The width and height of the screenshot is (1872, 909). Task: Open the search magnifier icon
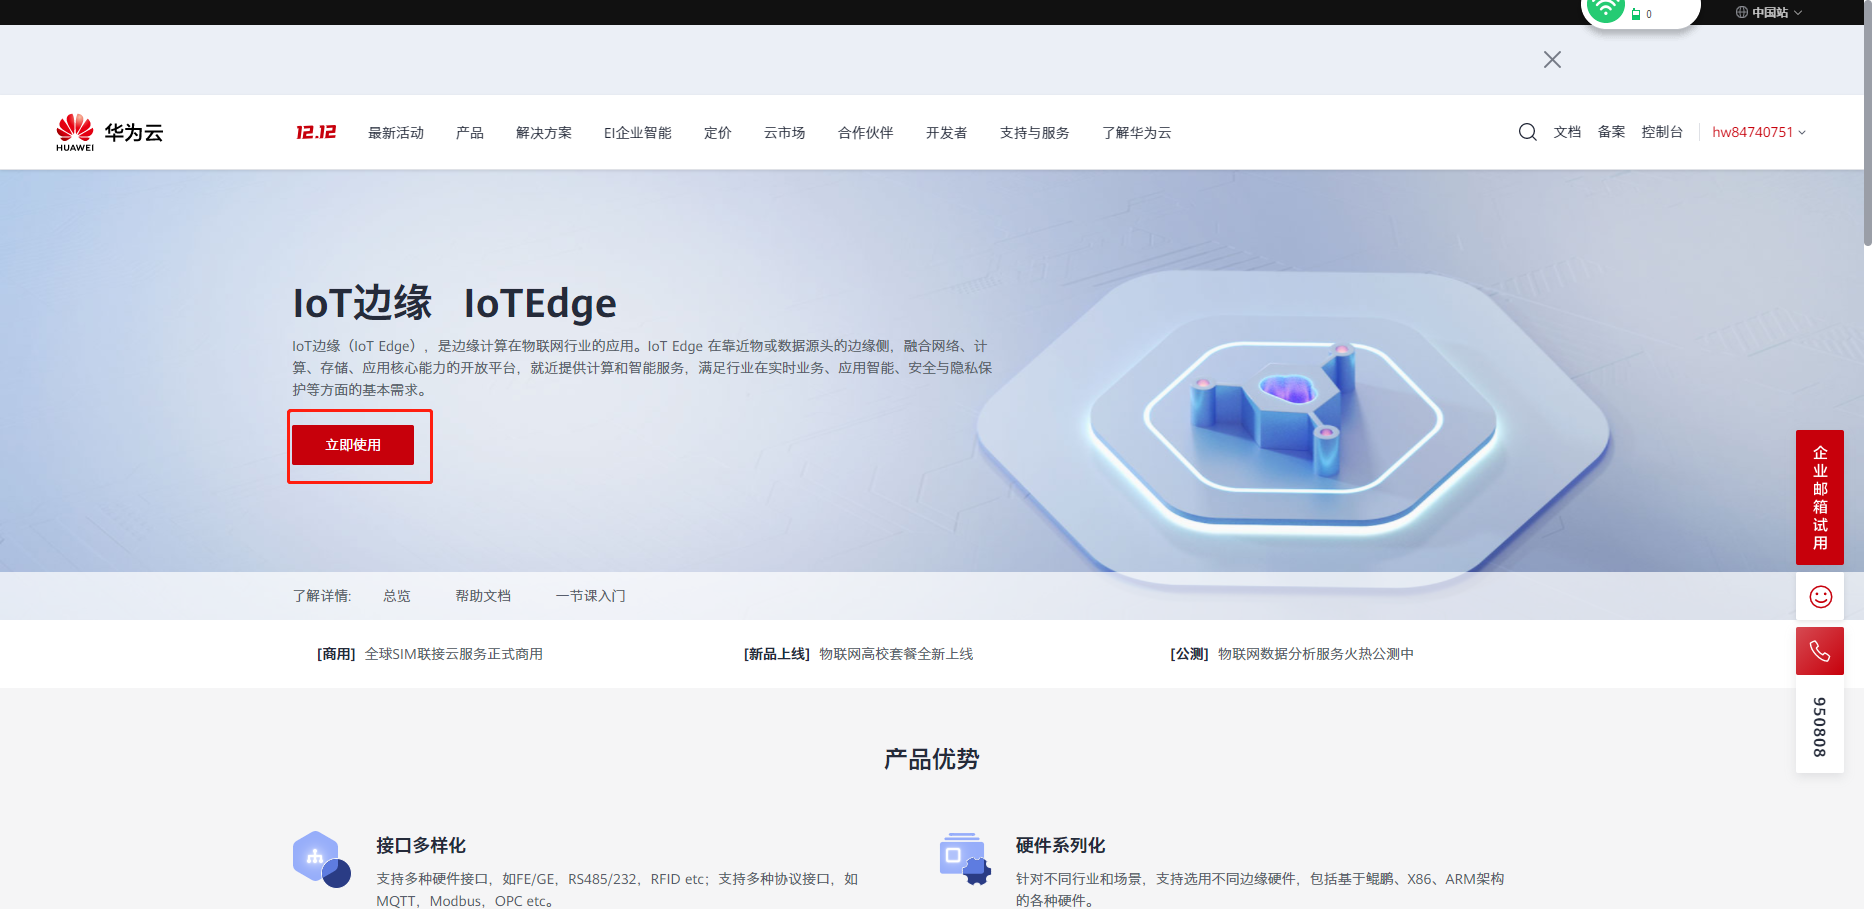click(1527, 132)
